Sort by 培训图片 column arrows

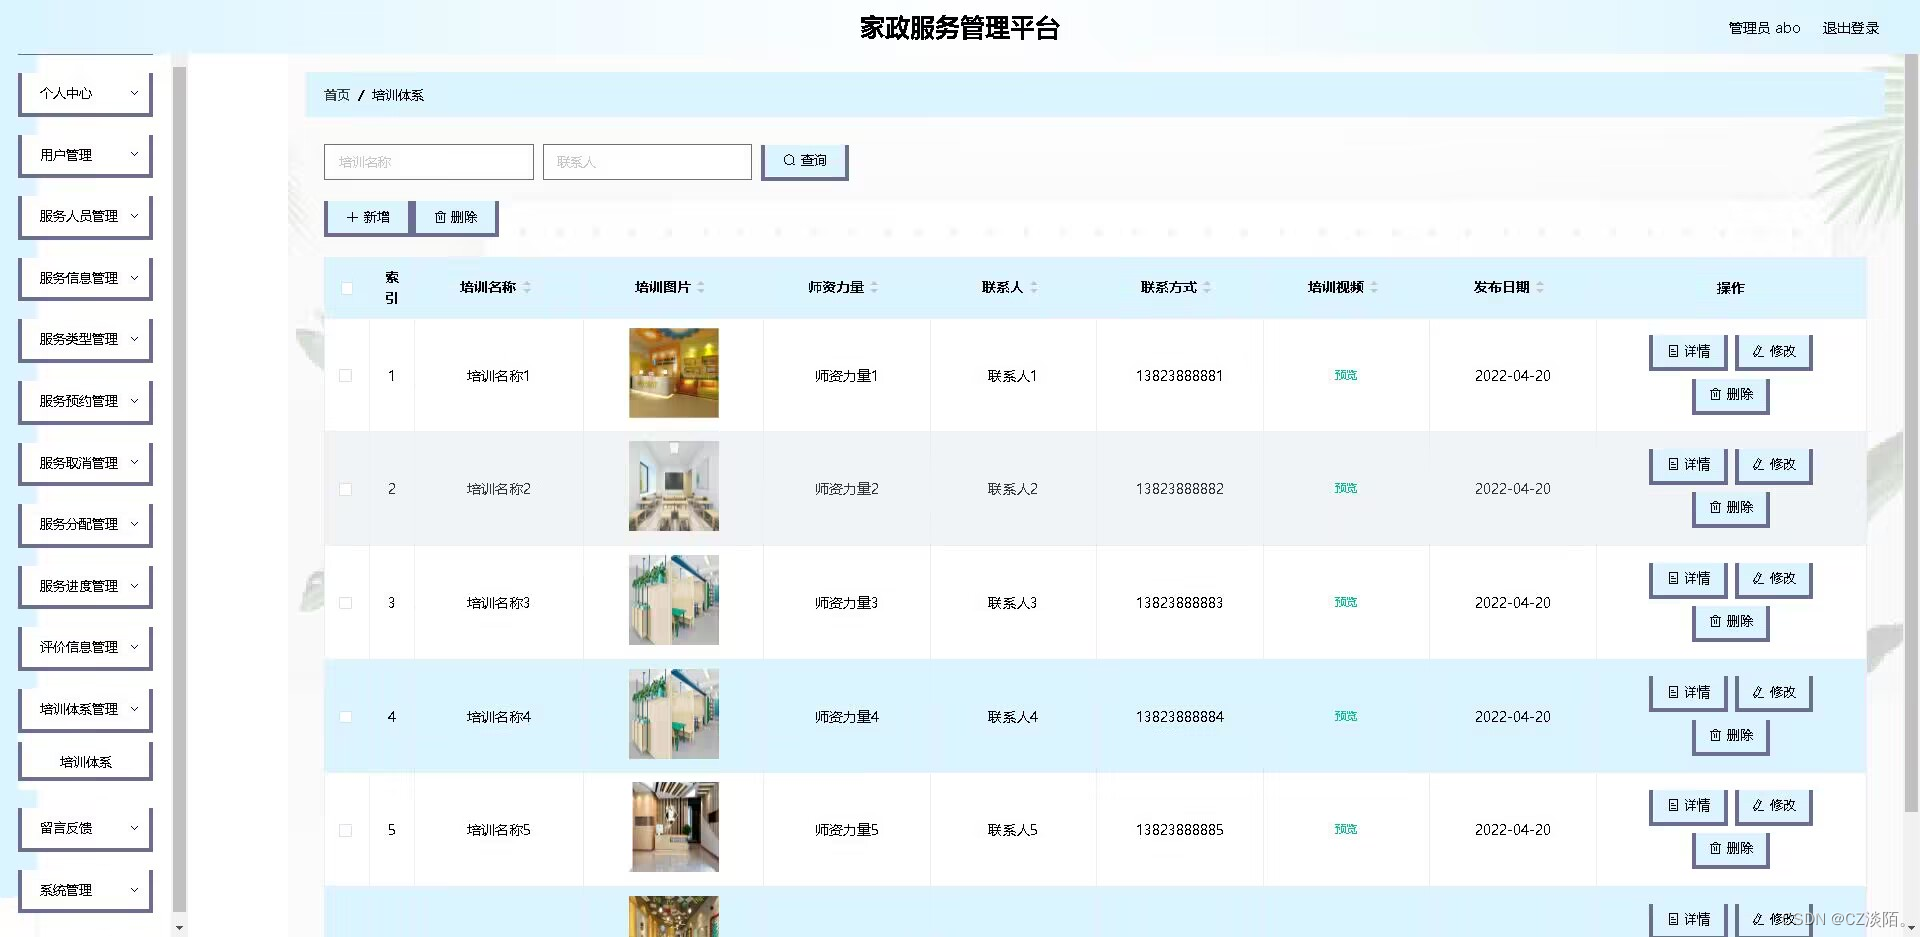click(x=701, y=287)
